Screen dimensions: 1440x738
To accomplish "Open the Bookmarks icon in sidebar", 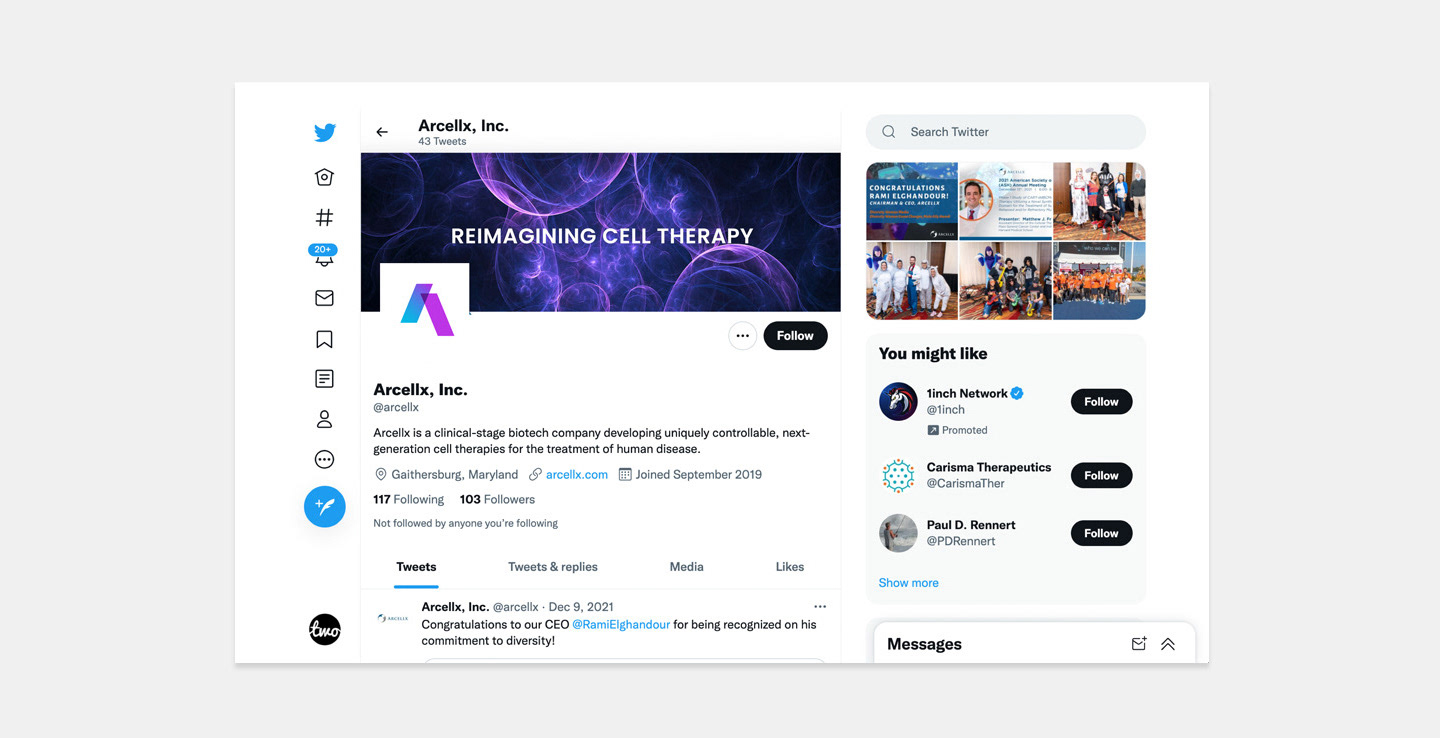I will (x=324, y=339).
